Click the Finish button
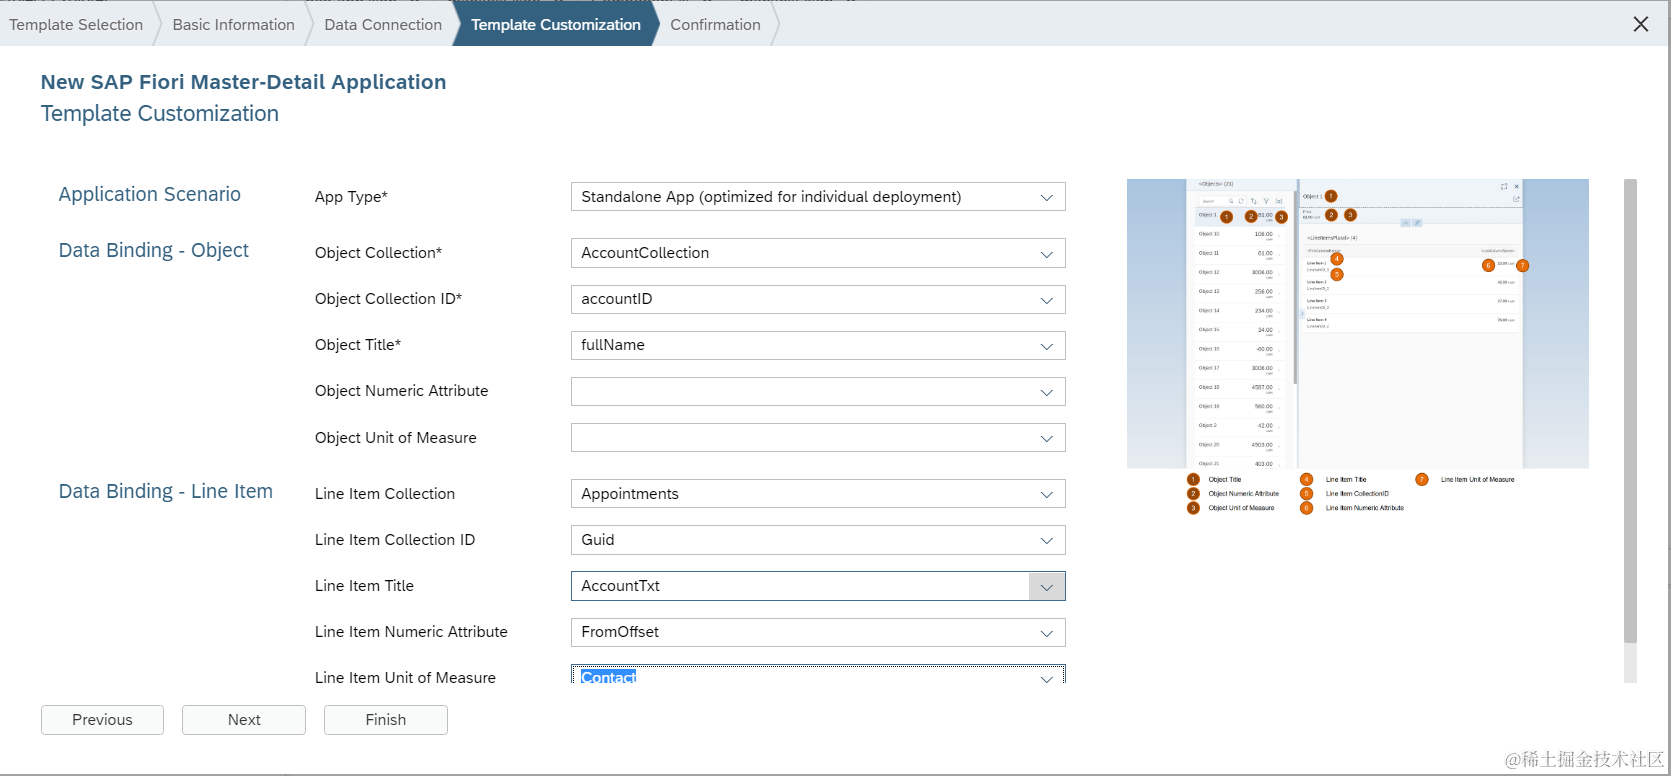Viewport: 1671px width, 776px height. (x=385, y=720)
